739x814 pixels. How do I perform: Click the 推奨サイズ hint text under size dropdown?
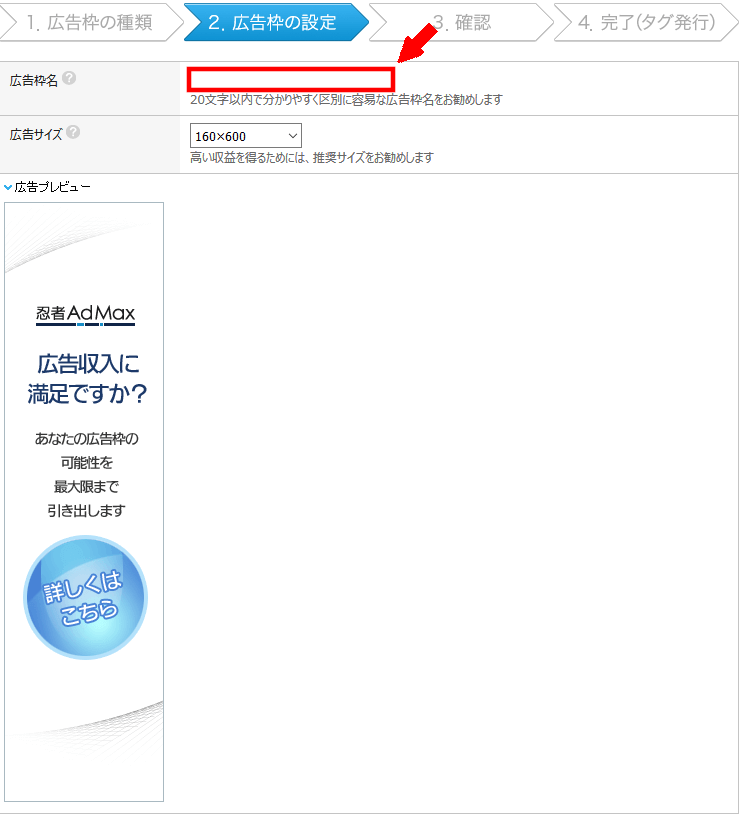coord(311,157)
